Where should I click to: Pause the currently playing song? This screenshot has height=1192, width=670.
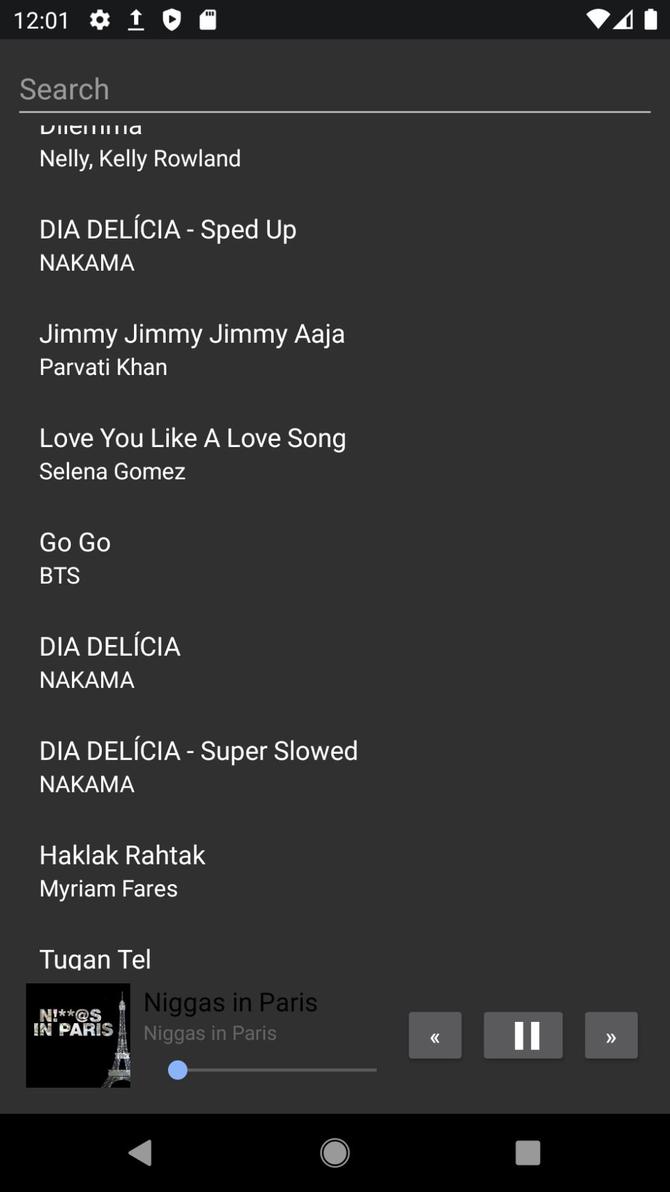tap(523, 1035)
